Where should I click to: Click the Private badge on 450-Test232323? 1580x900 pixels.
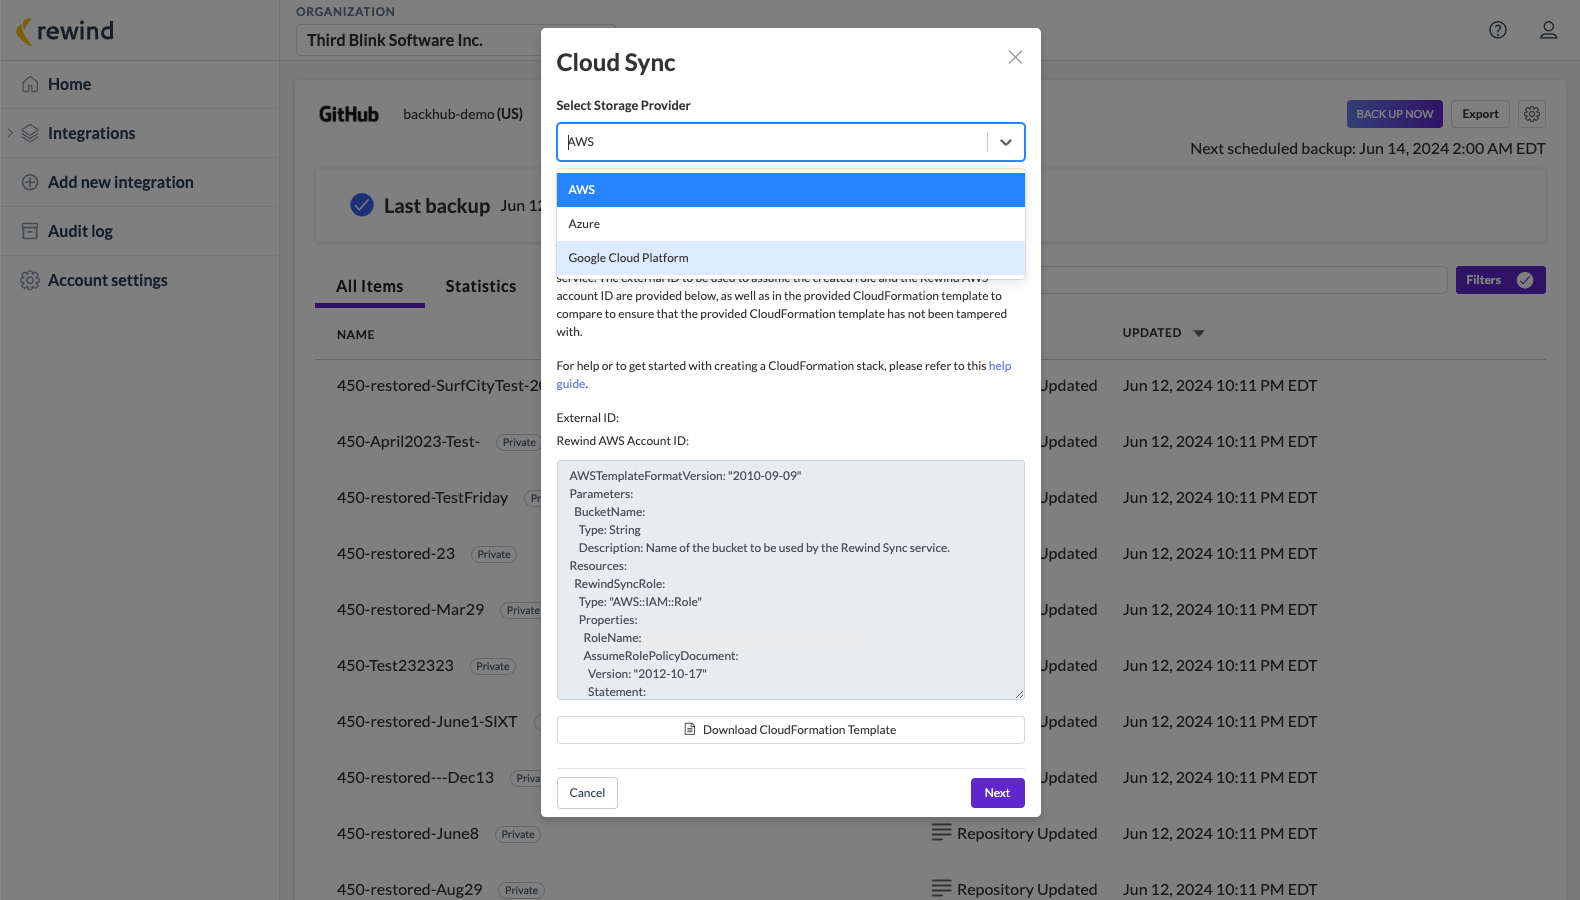[x=493, y=666]
